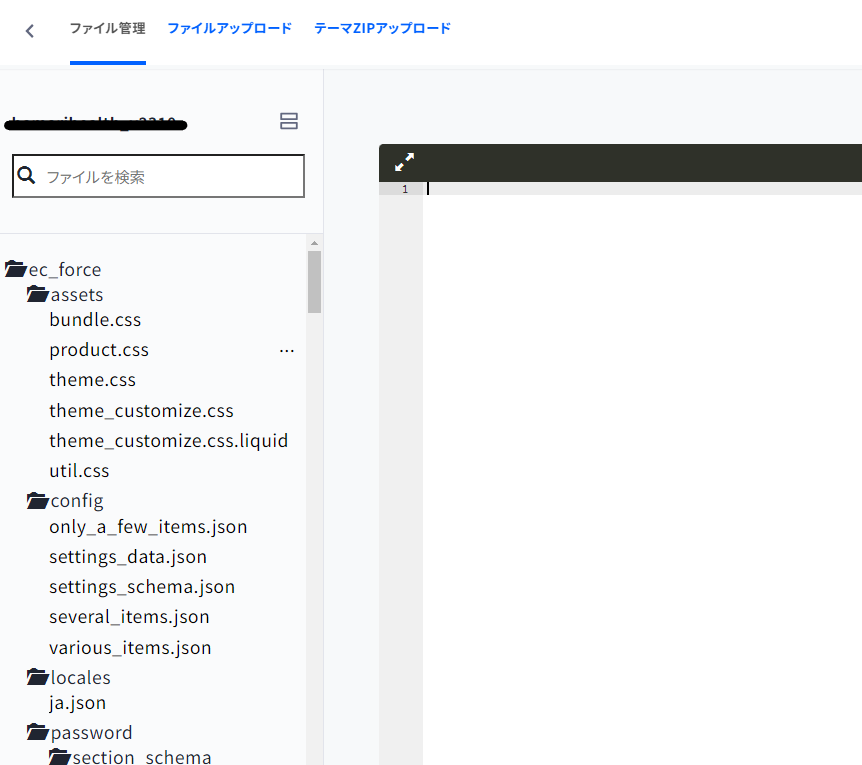862x765 pixels.
Task: Collapse the config folder
Action: (38, 500)
